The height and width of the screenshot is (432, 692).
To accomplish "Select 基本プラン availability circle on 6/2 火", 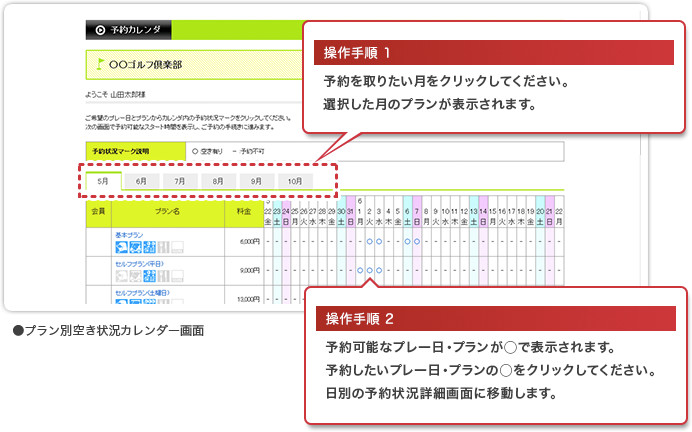I will [369, 241].
